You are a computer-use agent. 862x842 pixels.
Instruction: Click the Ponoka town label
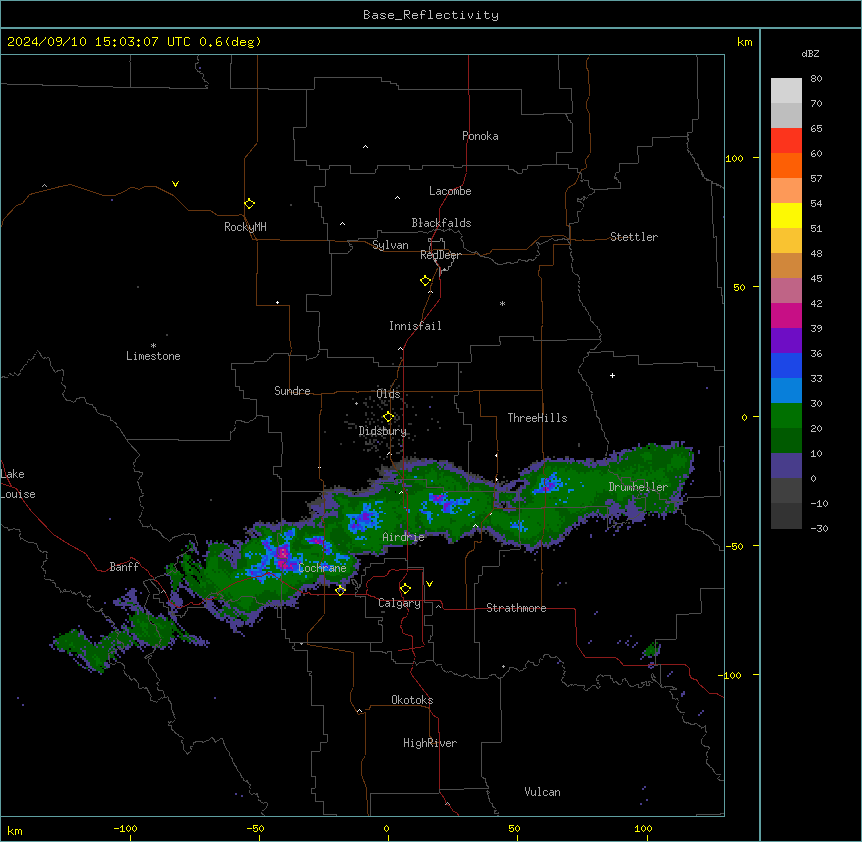pyautogui.click(x=480, y=136)
